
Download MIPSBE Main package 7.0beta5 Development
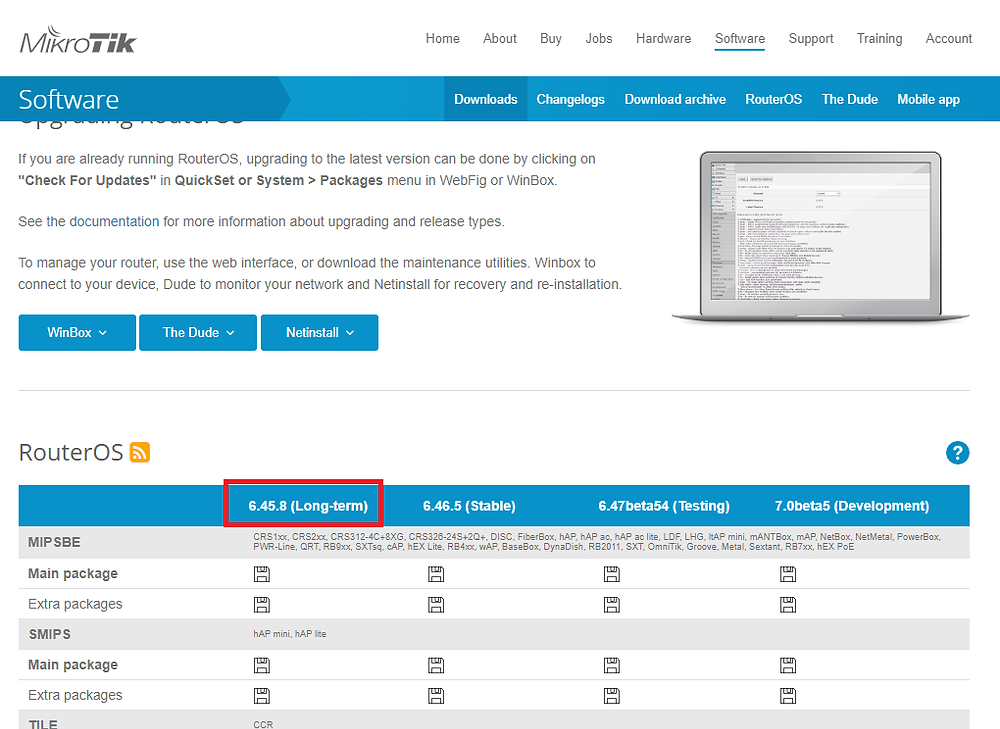pyautogui.click(x=788, y=574)
